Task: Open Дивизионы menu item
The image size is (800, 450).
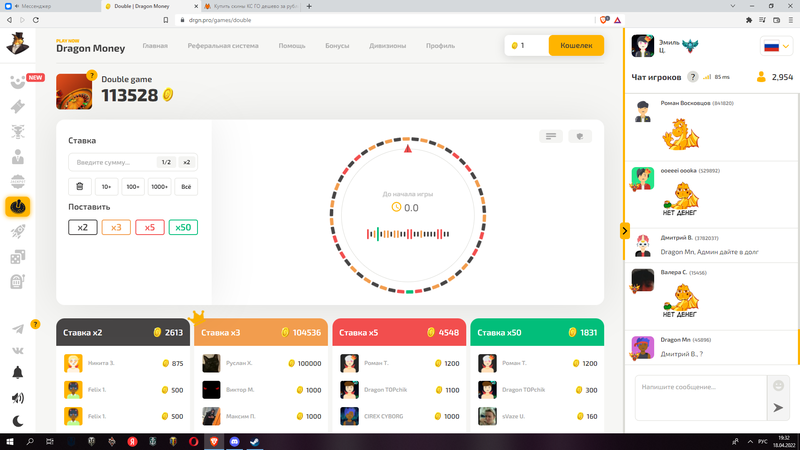Action: [388, 45]
